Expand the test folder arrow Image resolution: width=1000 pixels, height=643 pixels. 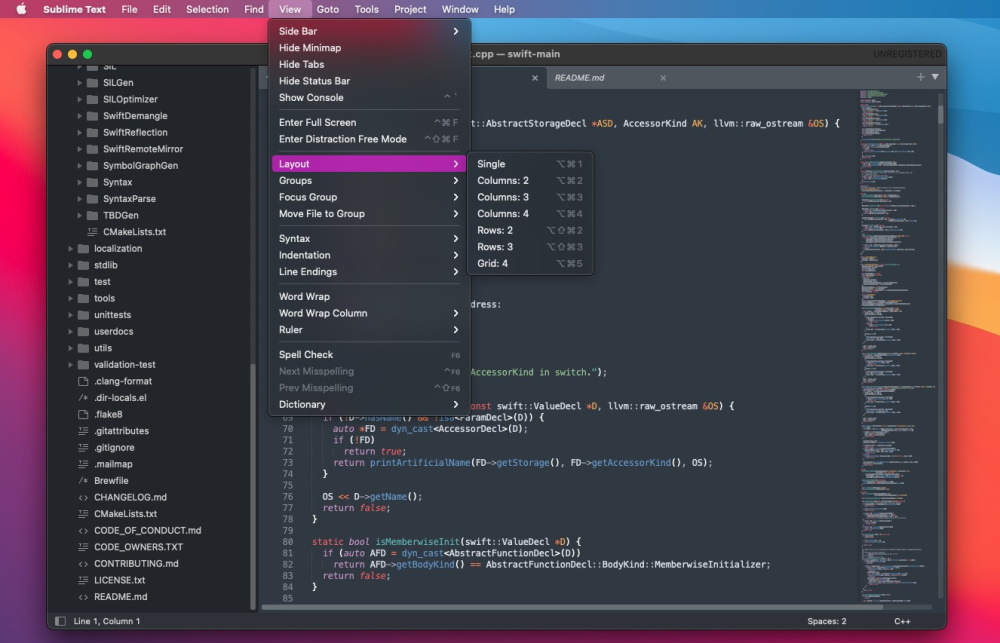[70, 281]
